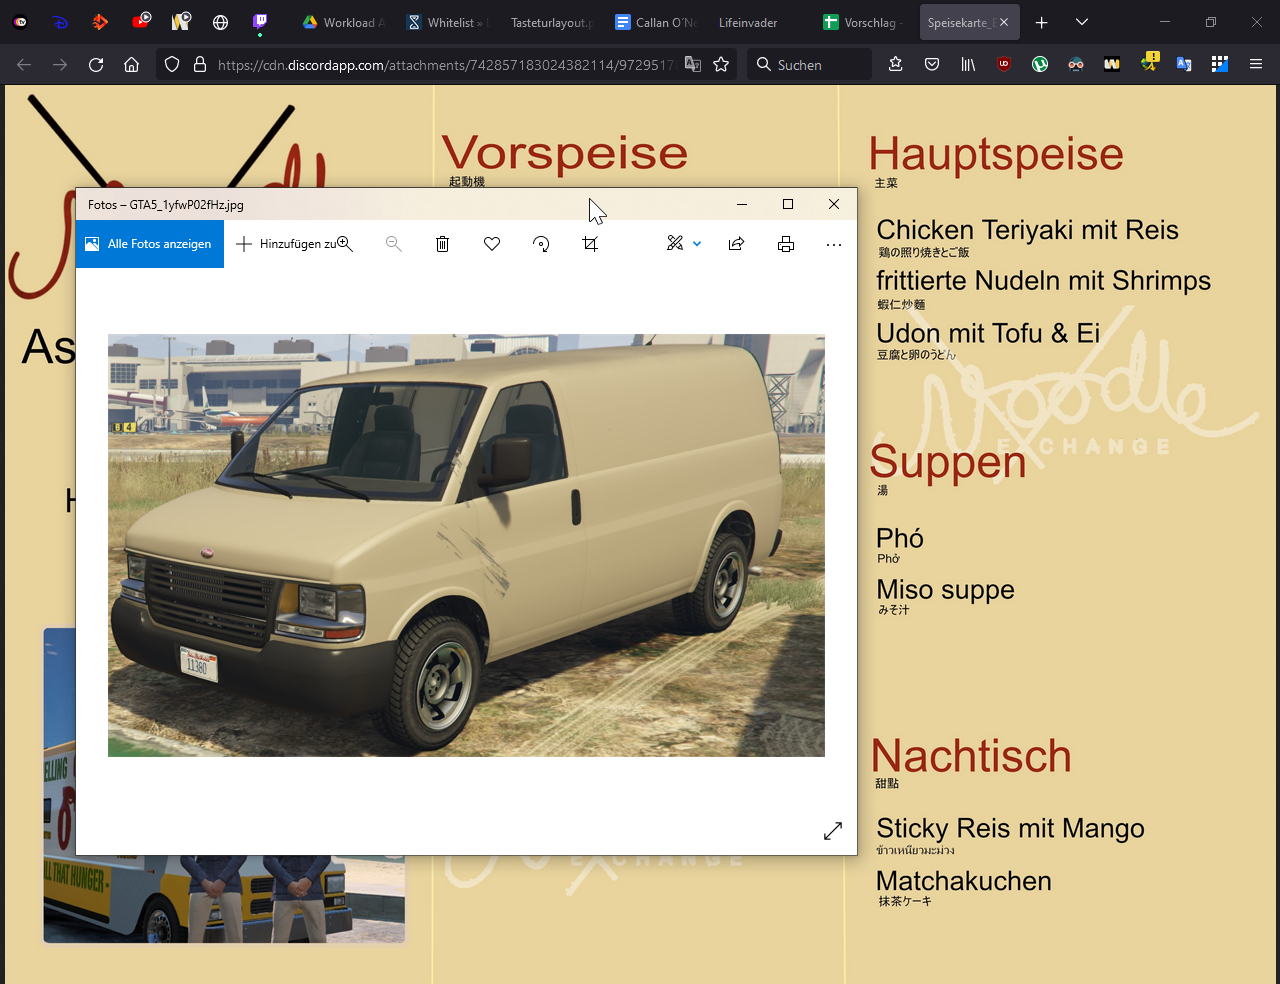Switch to 'Tasteturlayout' tab

pyautogui.click(x=551, y=22)
